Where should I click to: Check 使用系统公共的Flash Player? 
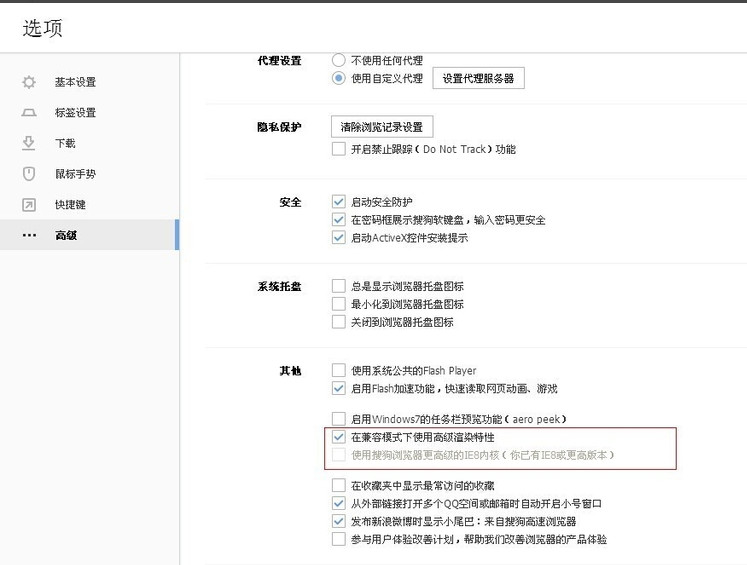(x=338, y=371)
